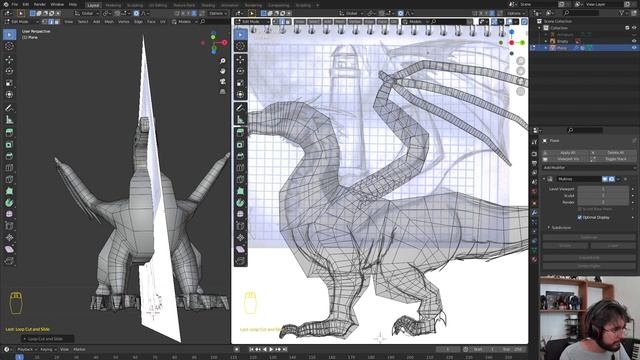
Task: Open Edit Mode dropdown in left viewport
Action: 22,22
